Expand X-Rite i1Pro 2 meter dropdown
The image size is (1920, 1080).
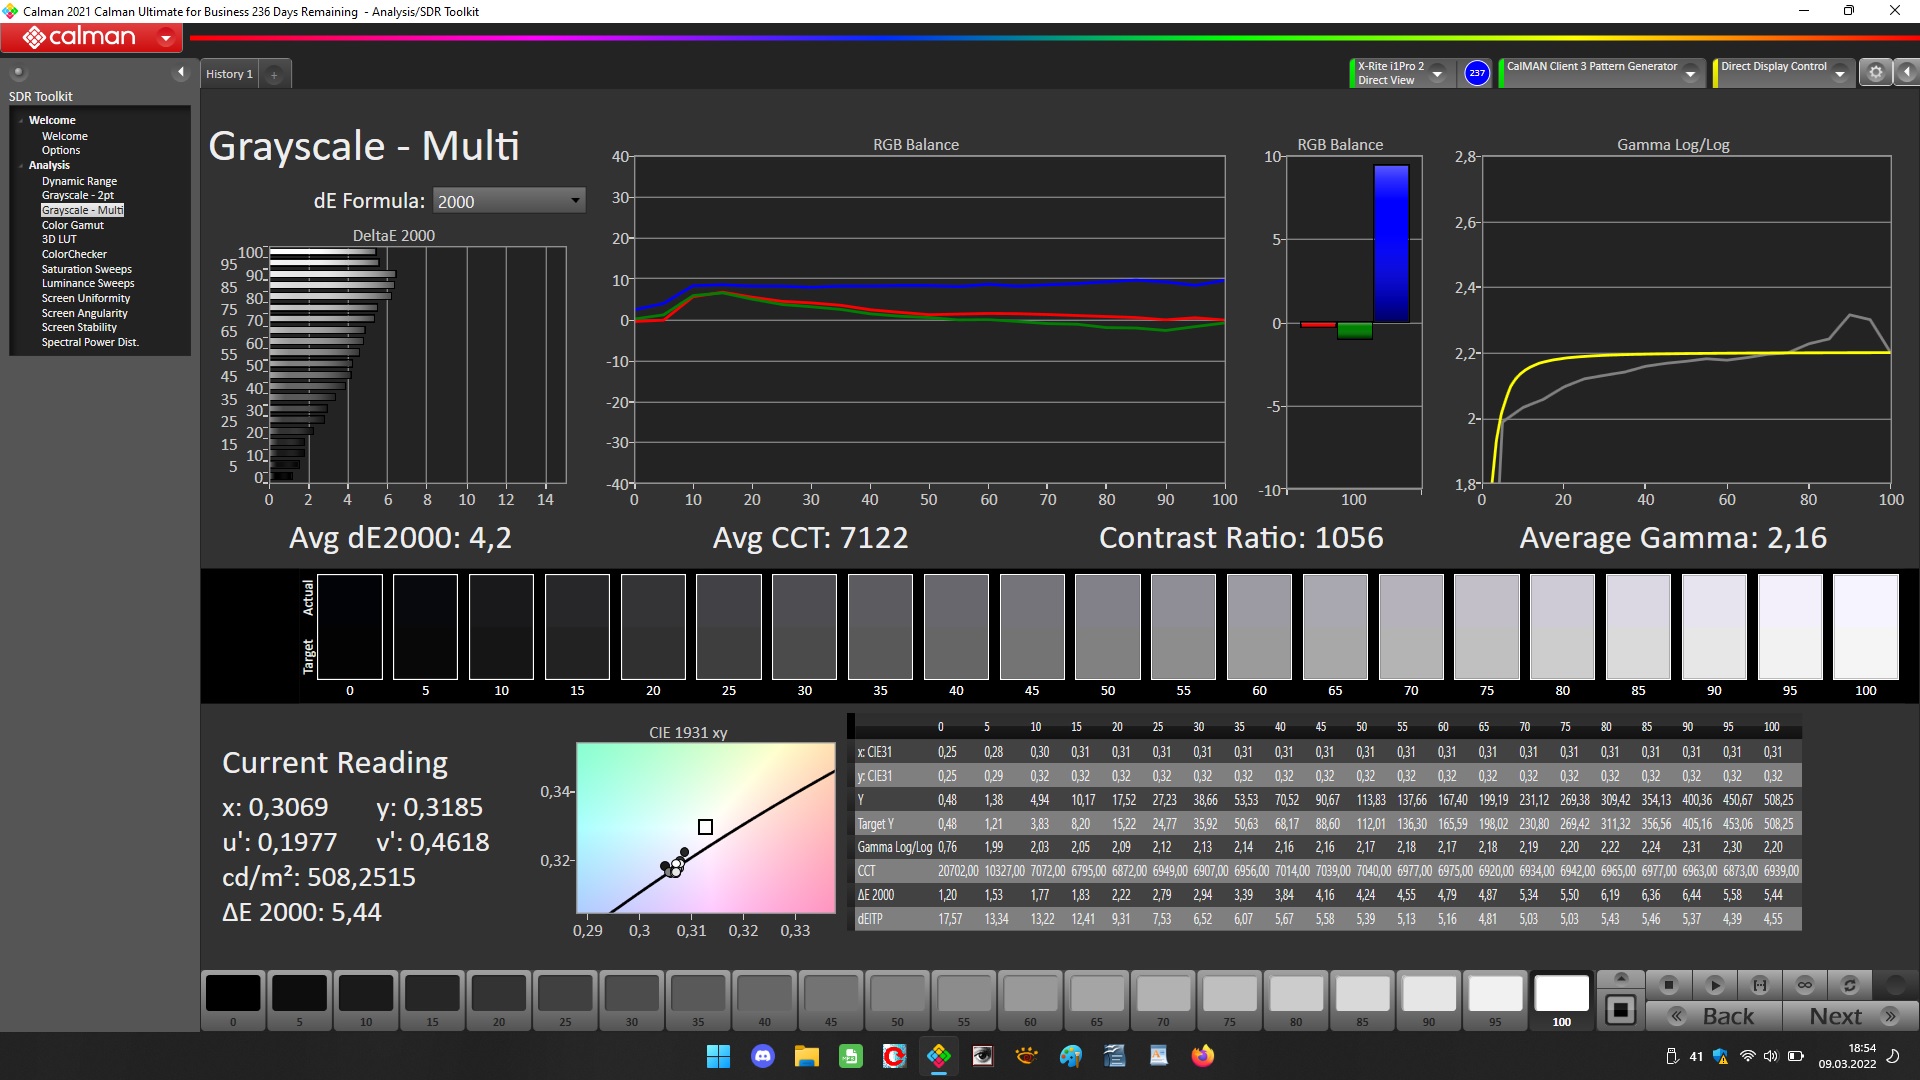pyautogui.click(x=1437, y=74)
